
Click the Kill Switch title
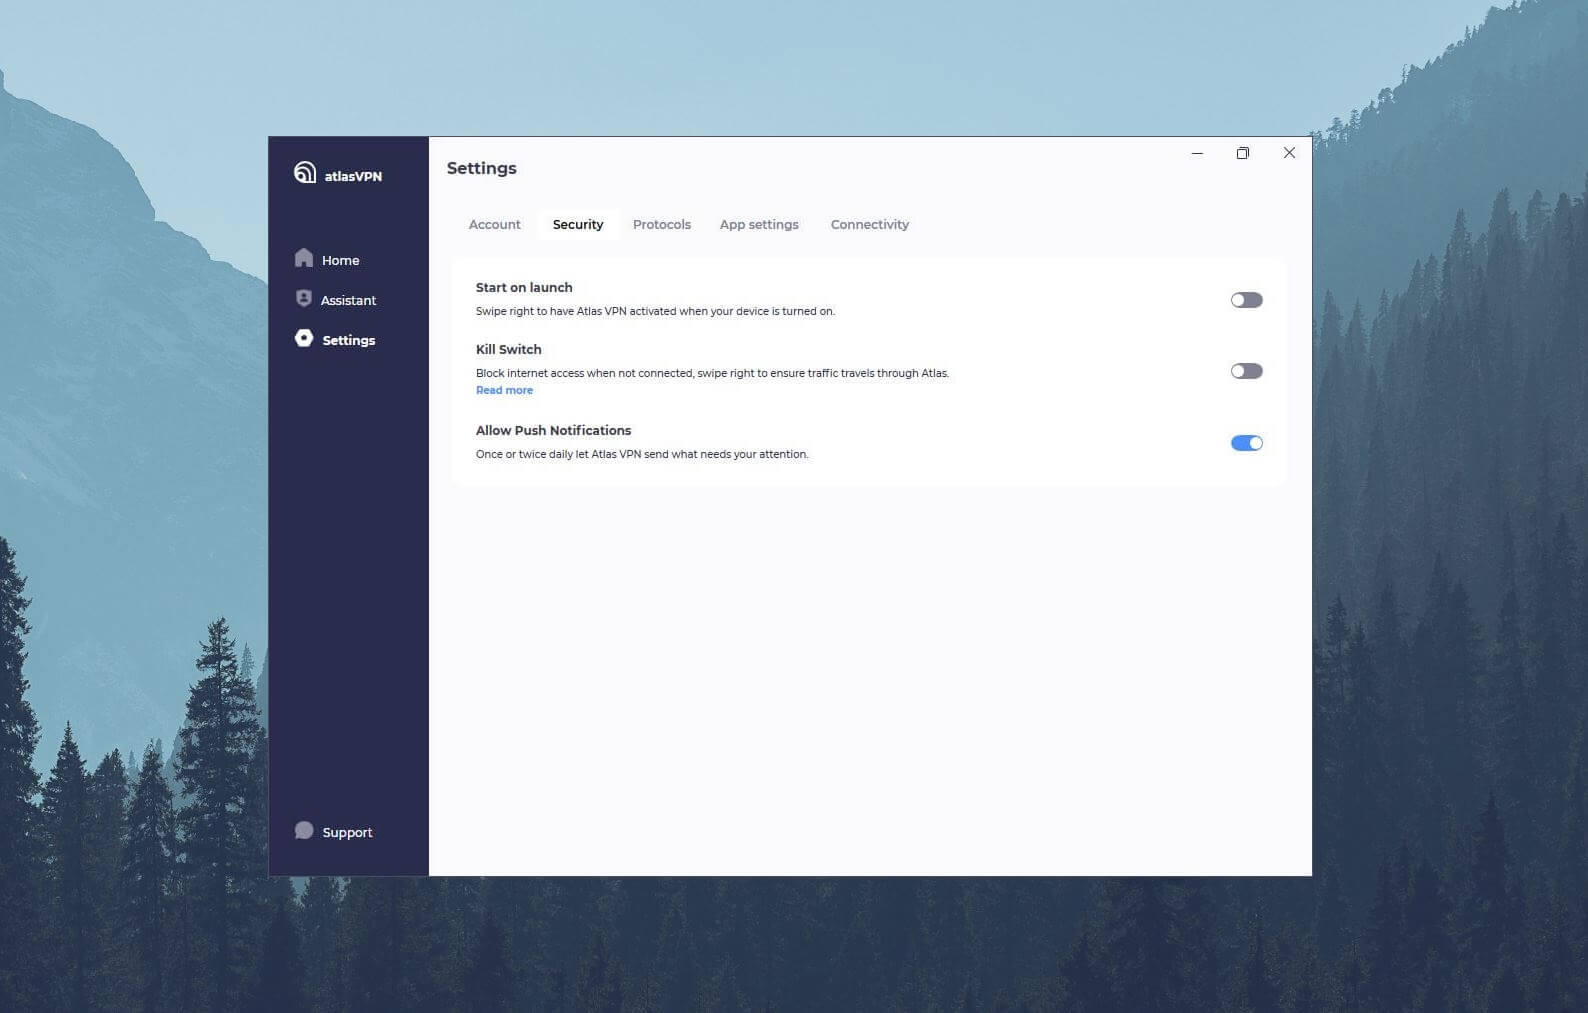coord(508,349)
